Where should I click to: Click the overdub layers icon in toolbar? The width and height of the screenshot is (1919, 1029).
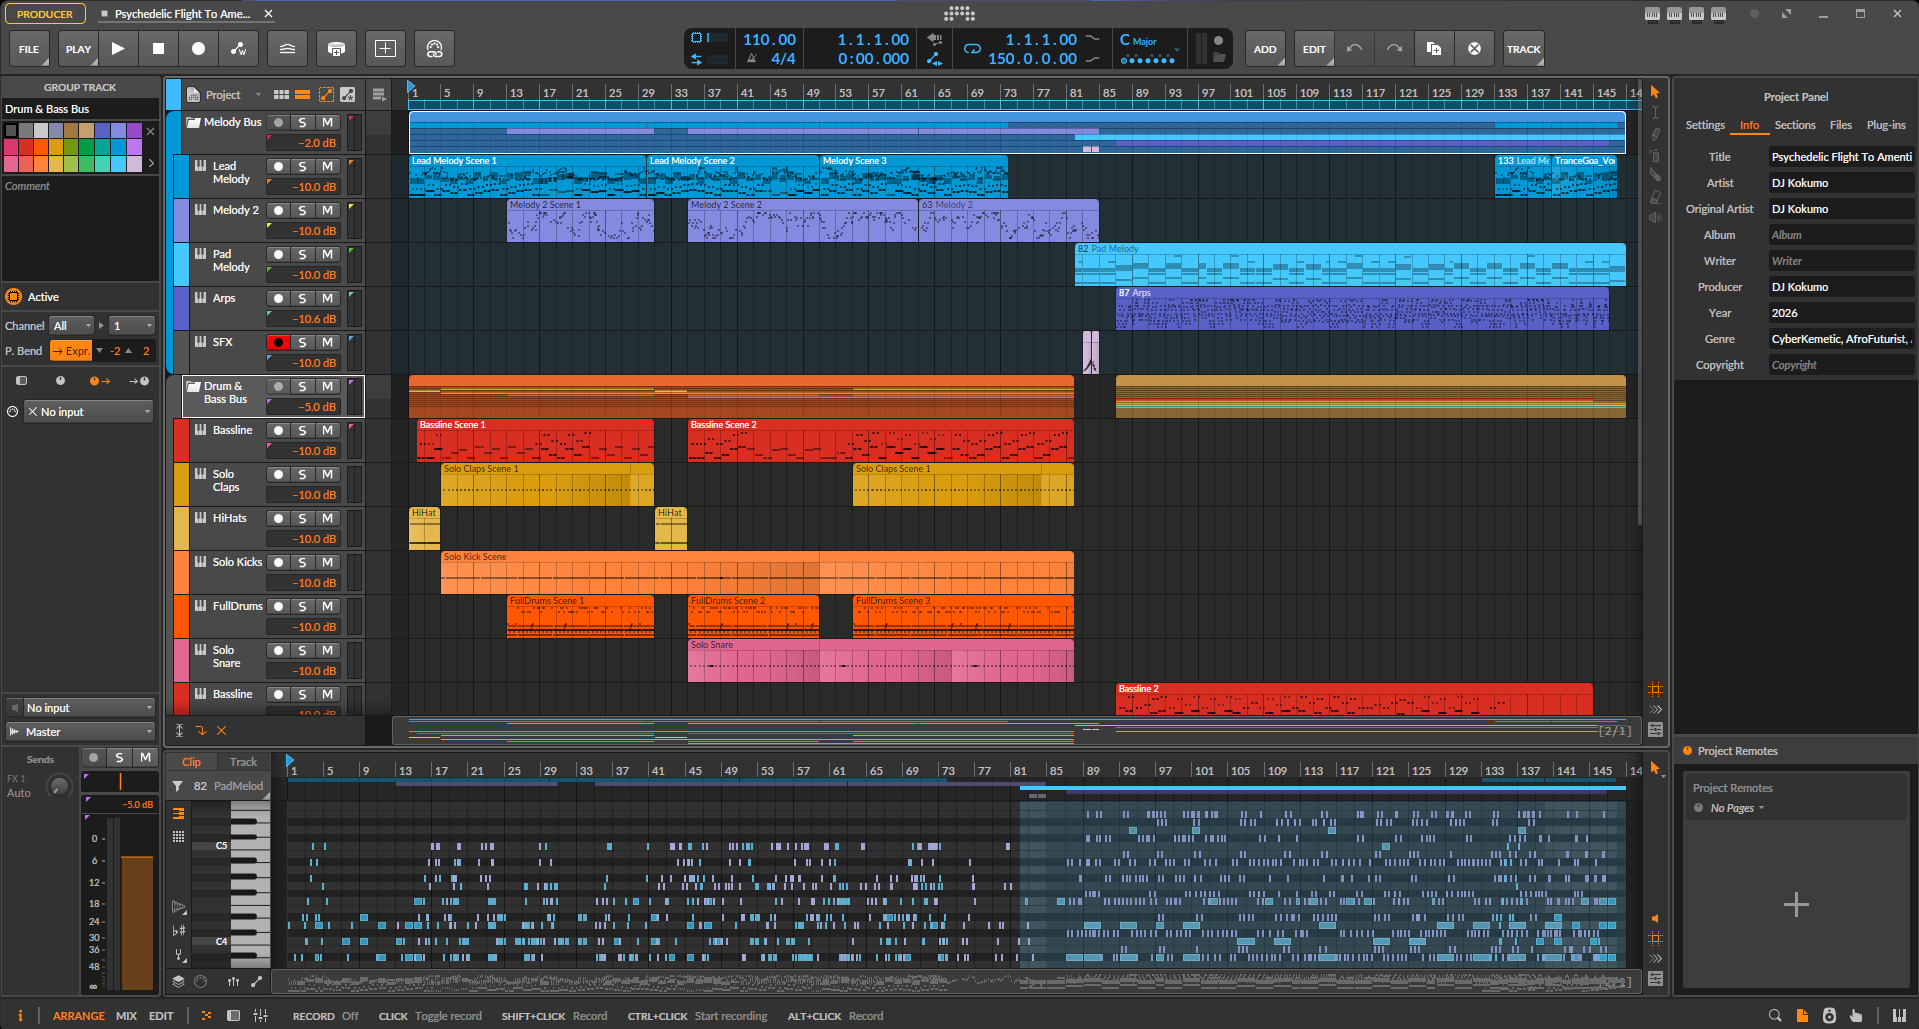tap(287, 48)
